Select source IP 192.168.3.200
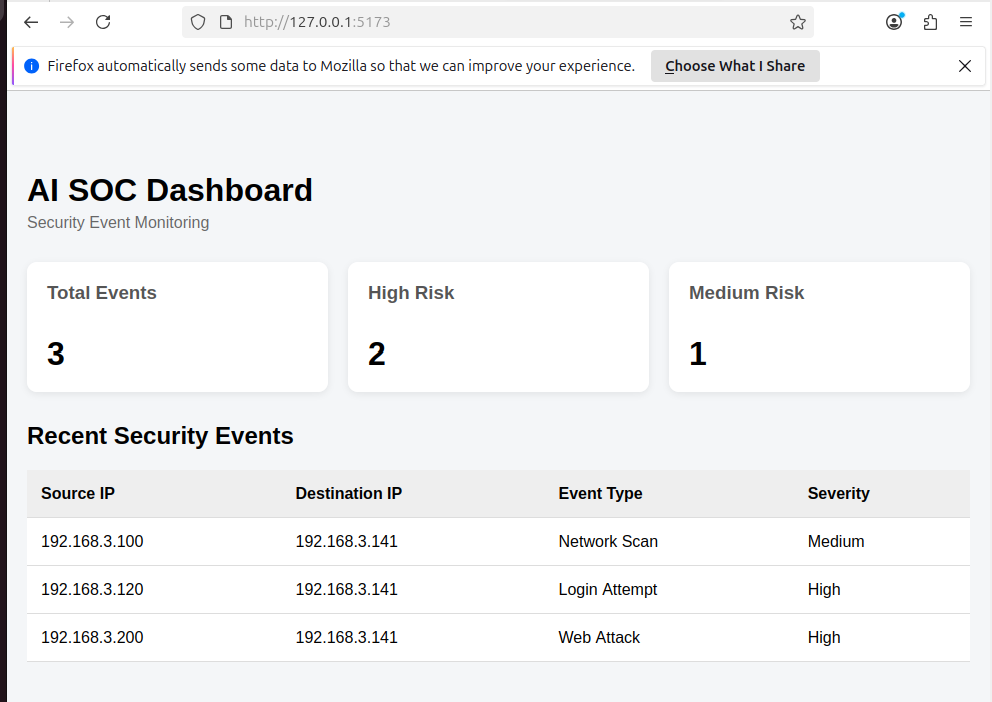This screenshot has width=992, height=702. click(x=92, y=637)
